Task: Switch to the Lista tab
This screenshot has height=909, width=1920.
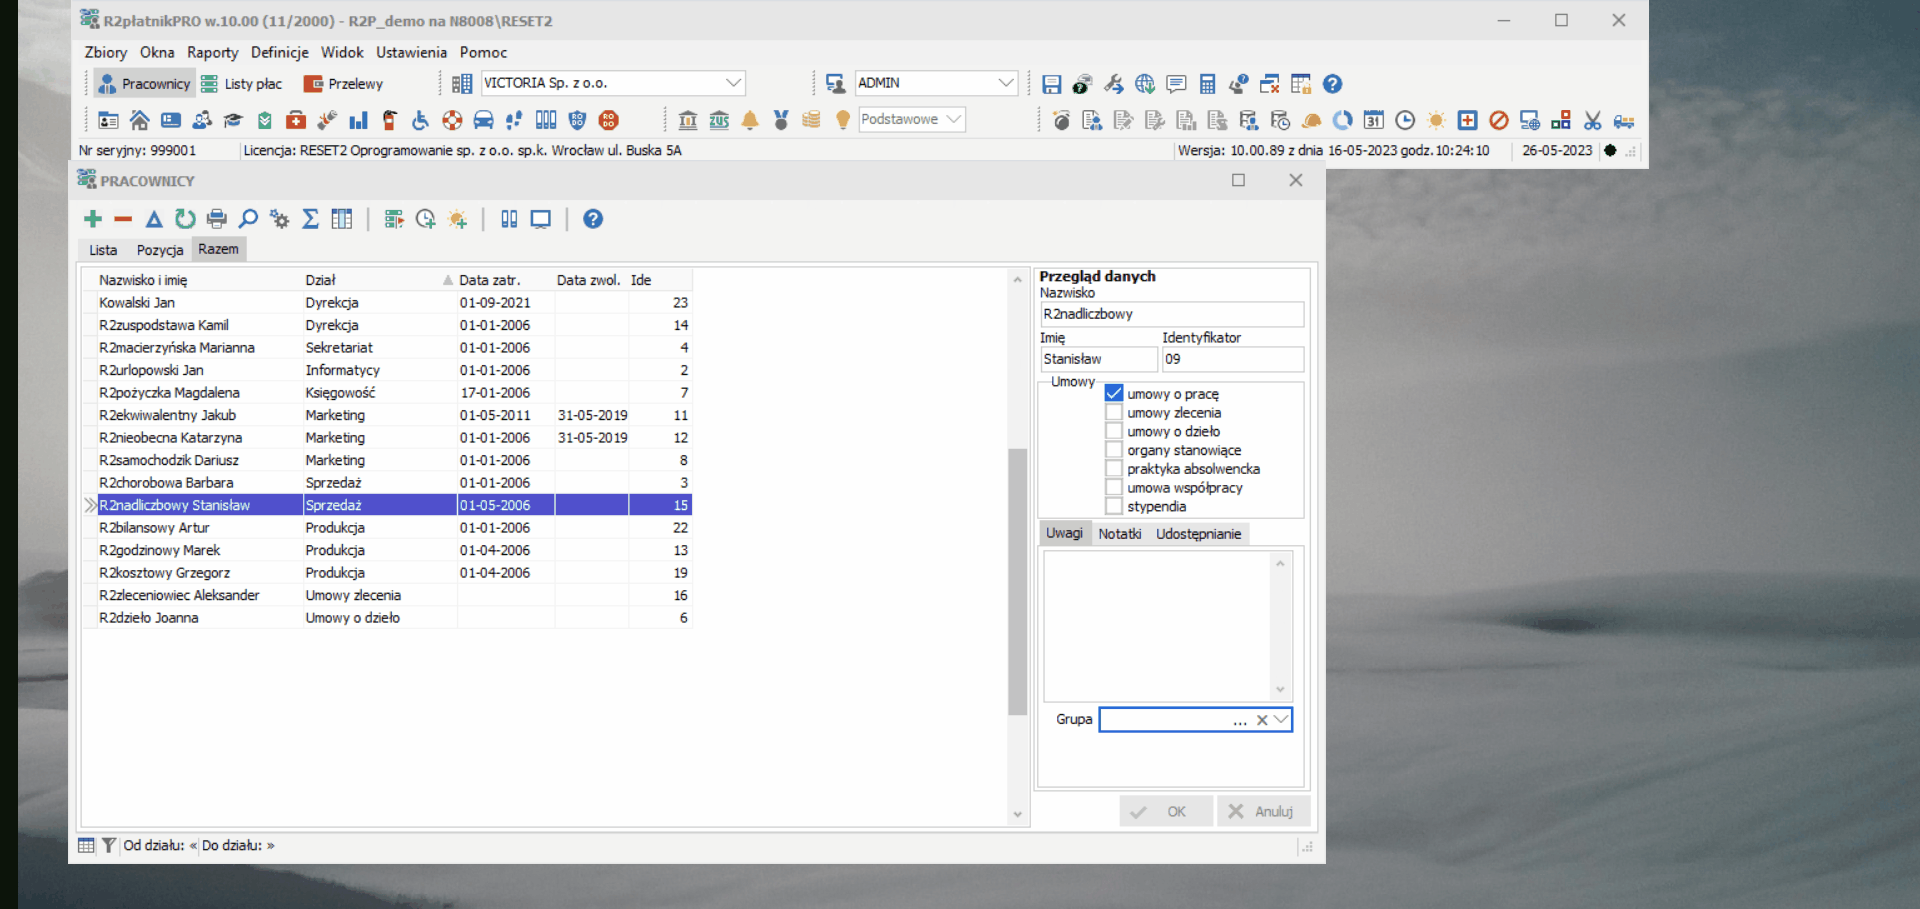Action: click(103, 250)
